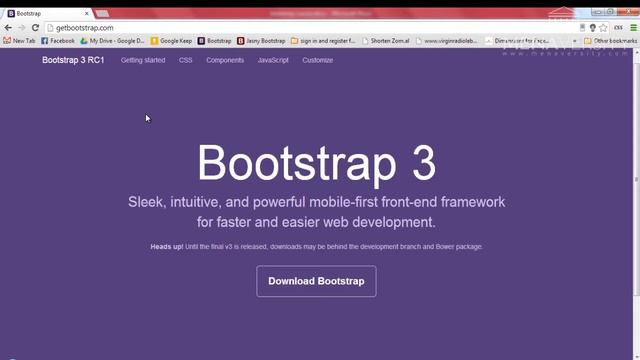Open the 'sign in and register' bookmark folder
The image size is (640, 360).
(323, 41)
